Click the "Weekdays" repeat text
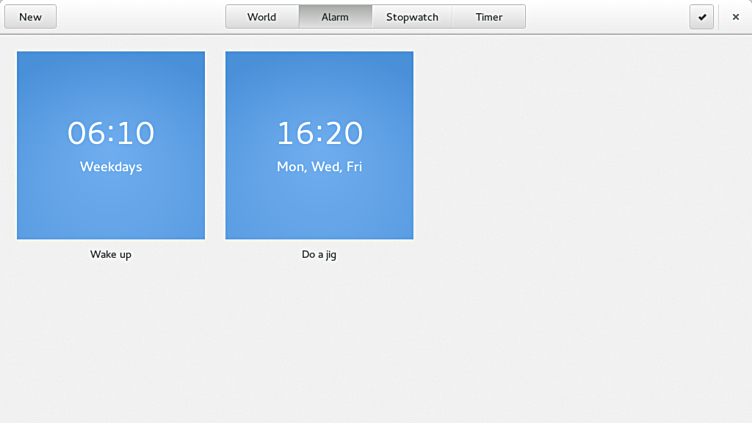752x423 pixels. click(111, 167)
